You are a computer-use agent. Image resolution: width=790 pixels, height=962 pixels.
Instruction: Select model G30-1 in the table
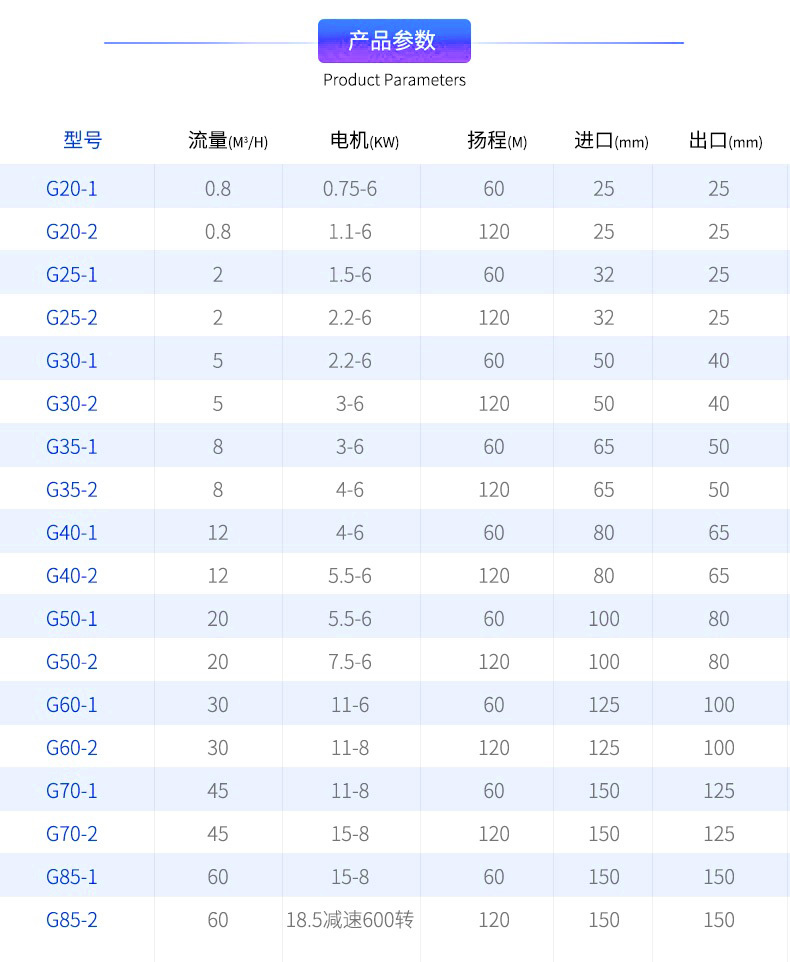coord(72,360)
